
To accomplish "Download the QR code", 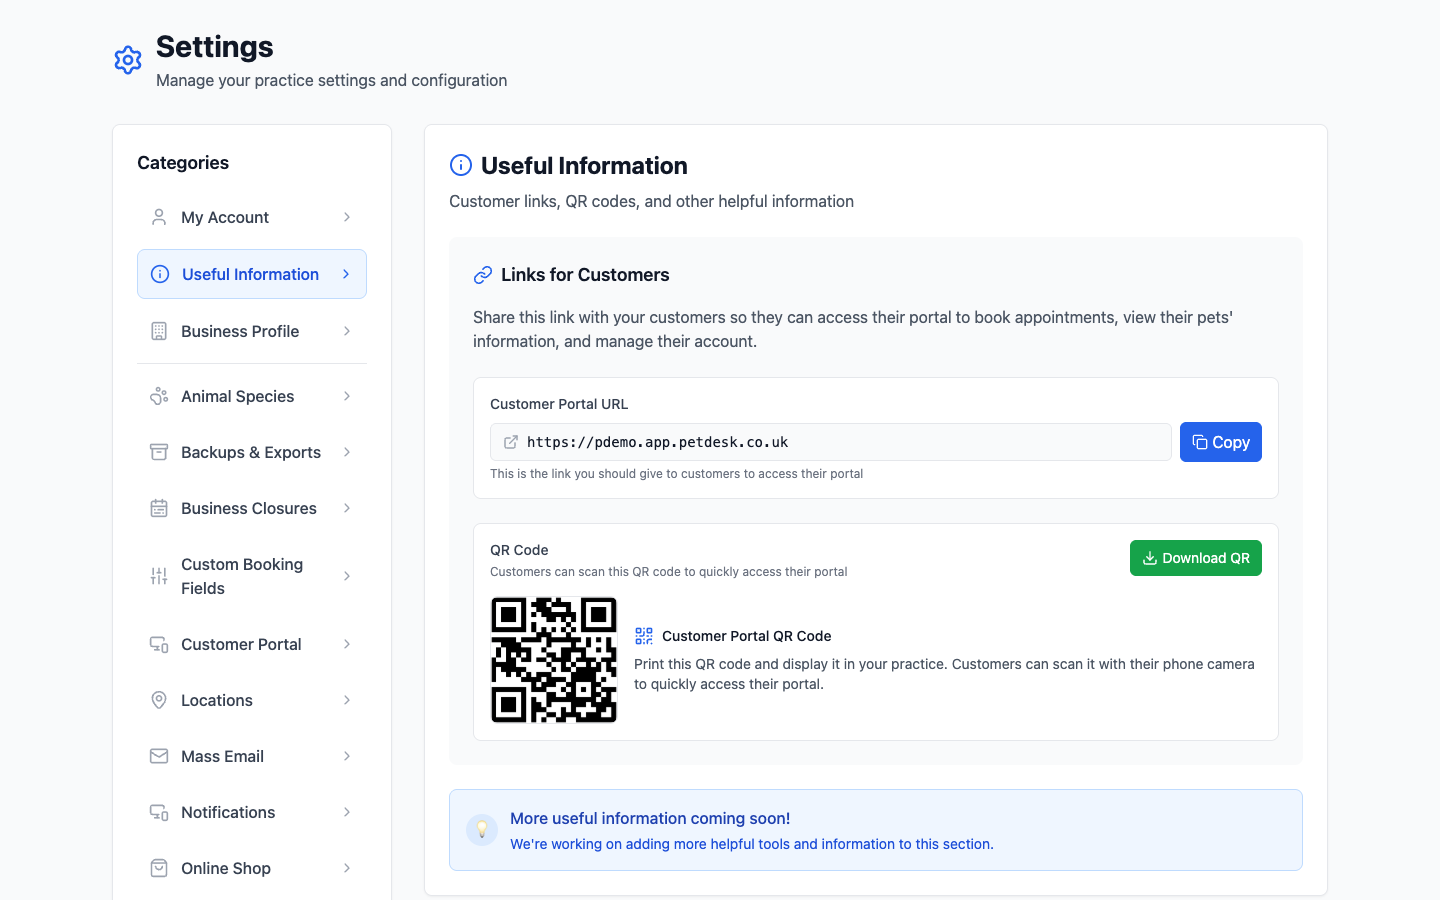I will [x=1196, y=558].
